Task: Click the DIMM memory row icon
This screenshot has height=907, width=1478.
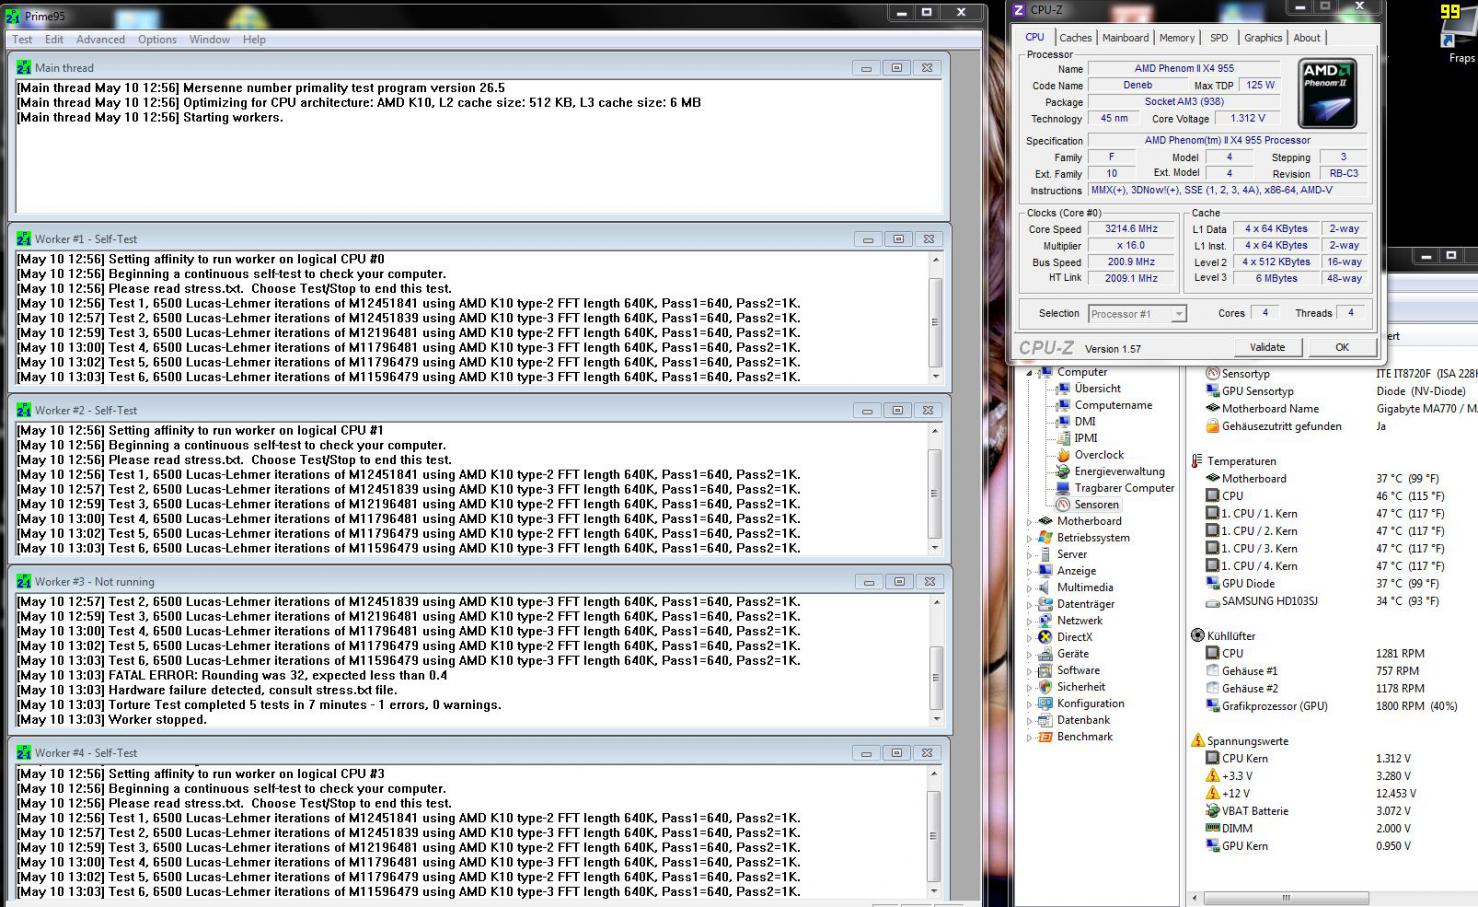Action: [x=1212, y=828]
